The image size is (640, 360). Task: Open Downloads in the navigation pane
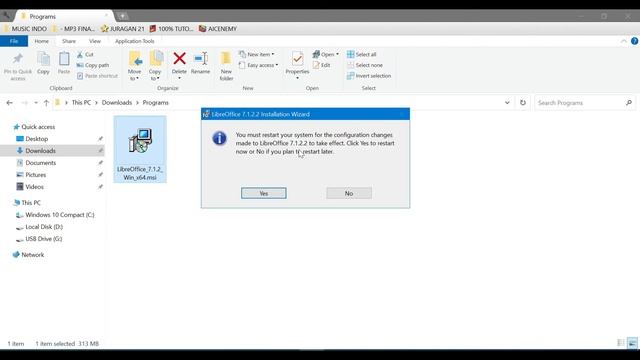(x=40, y=151)
